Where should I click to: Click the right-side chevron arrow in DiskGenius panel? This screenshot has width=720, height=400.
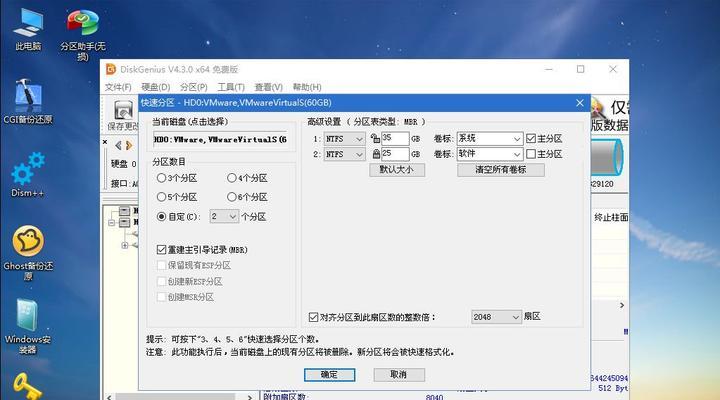622,305
